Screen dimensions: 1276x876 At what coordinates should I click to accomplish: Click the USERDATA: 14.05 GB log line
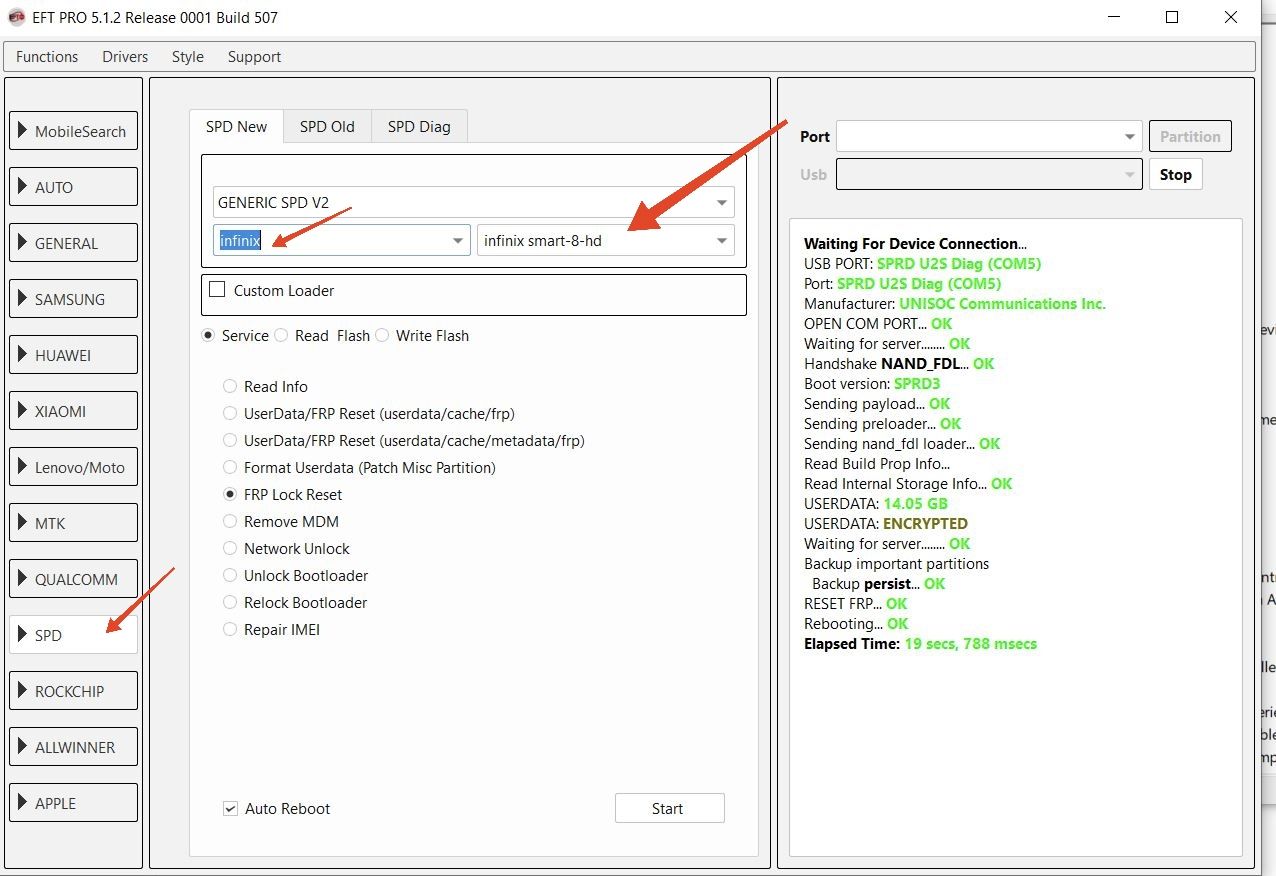coord(876,504)
